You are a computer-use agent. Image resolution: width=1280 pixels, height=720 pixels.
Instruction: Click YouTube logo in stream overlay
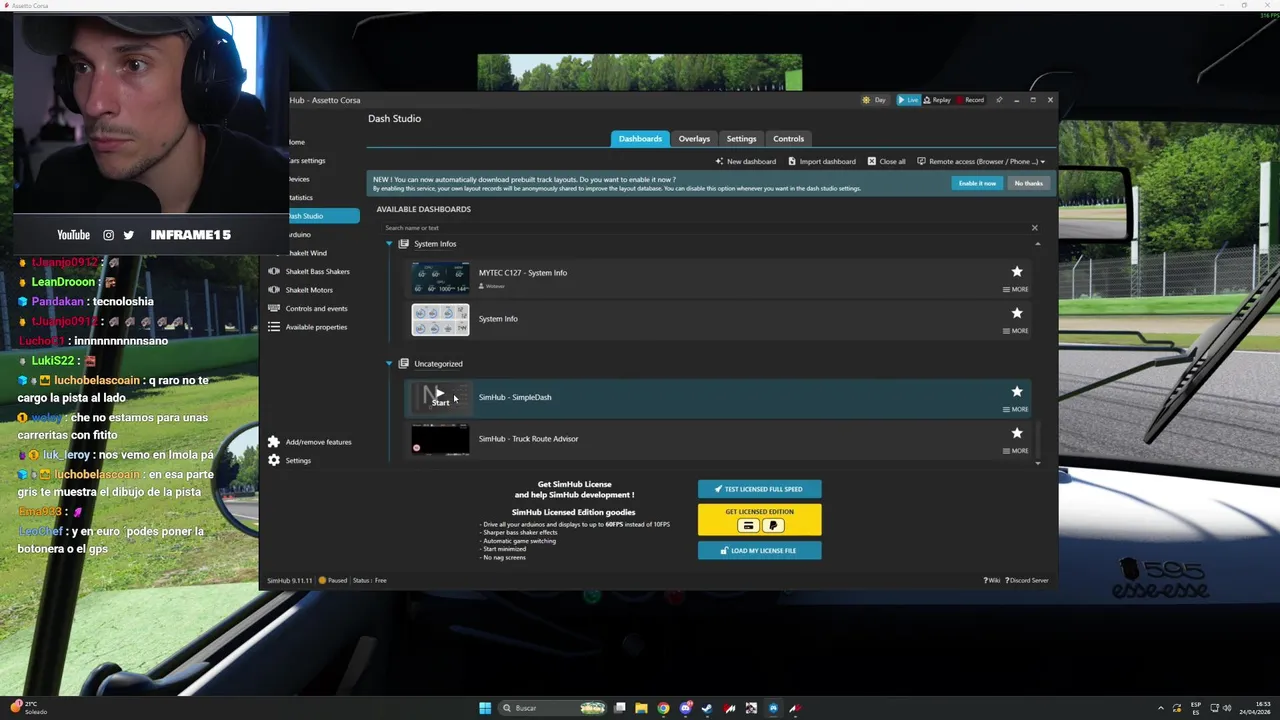tap(73, 235)
